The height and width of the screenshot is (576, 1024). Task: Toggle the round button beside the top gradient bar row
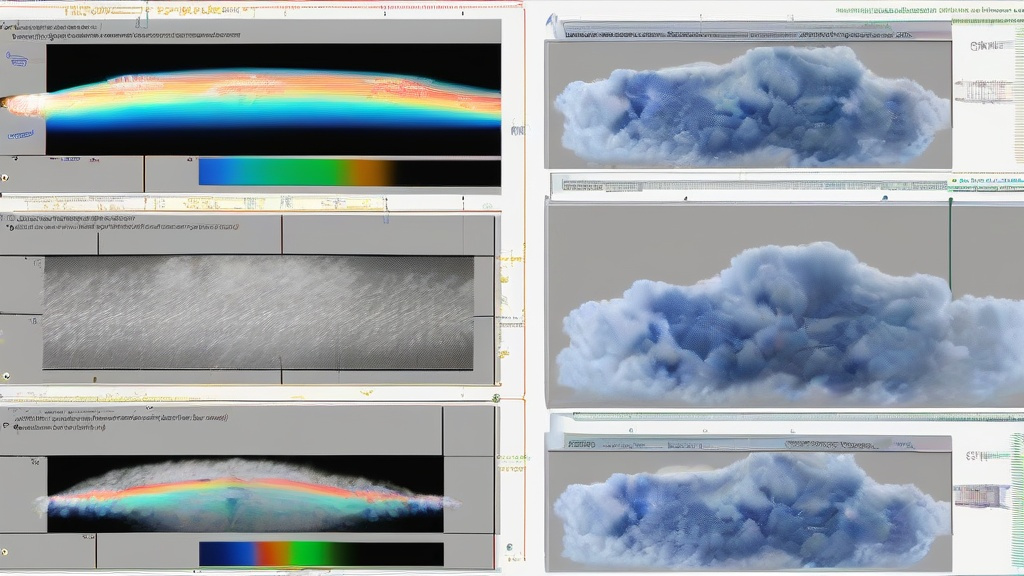click(6, 177)
